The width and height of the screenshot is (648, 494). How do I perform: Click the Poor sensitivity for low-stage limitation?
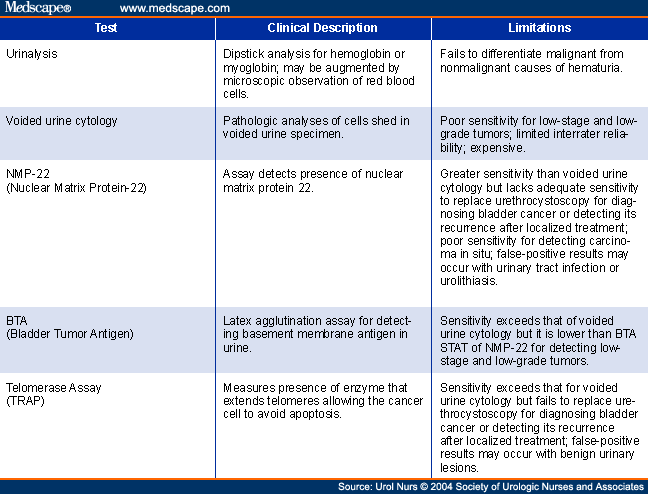coord(538,134)
